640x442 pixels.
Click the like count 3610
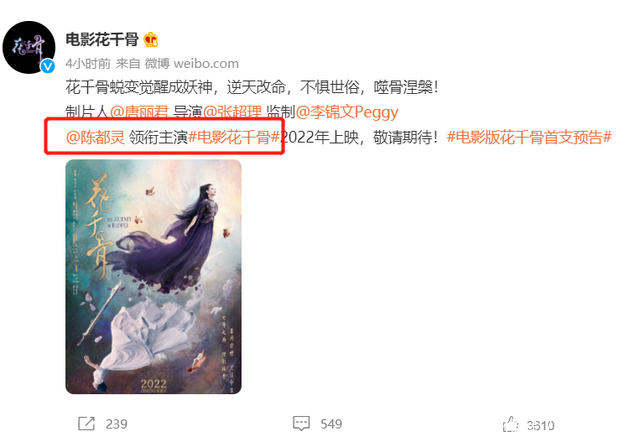540,426
